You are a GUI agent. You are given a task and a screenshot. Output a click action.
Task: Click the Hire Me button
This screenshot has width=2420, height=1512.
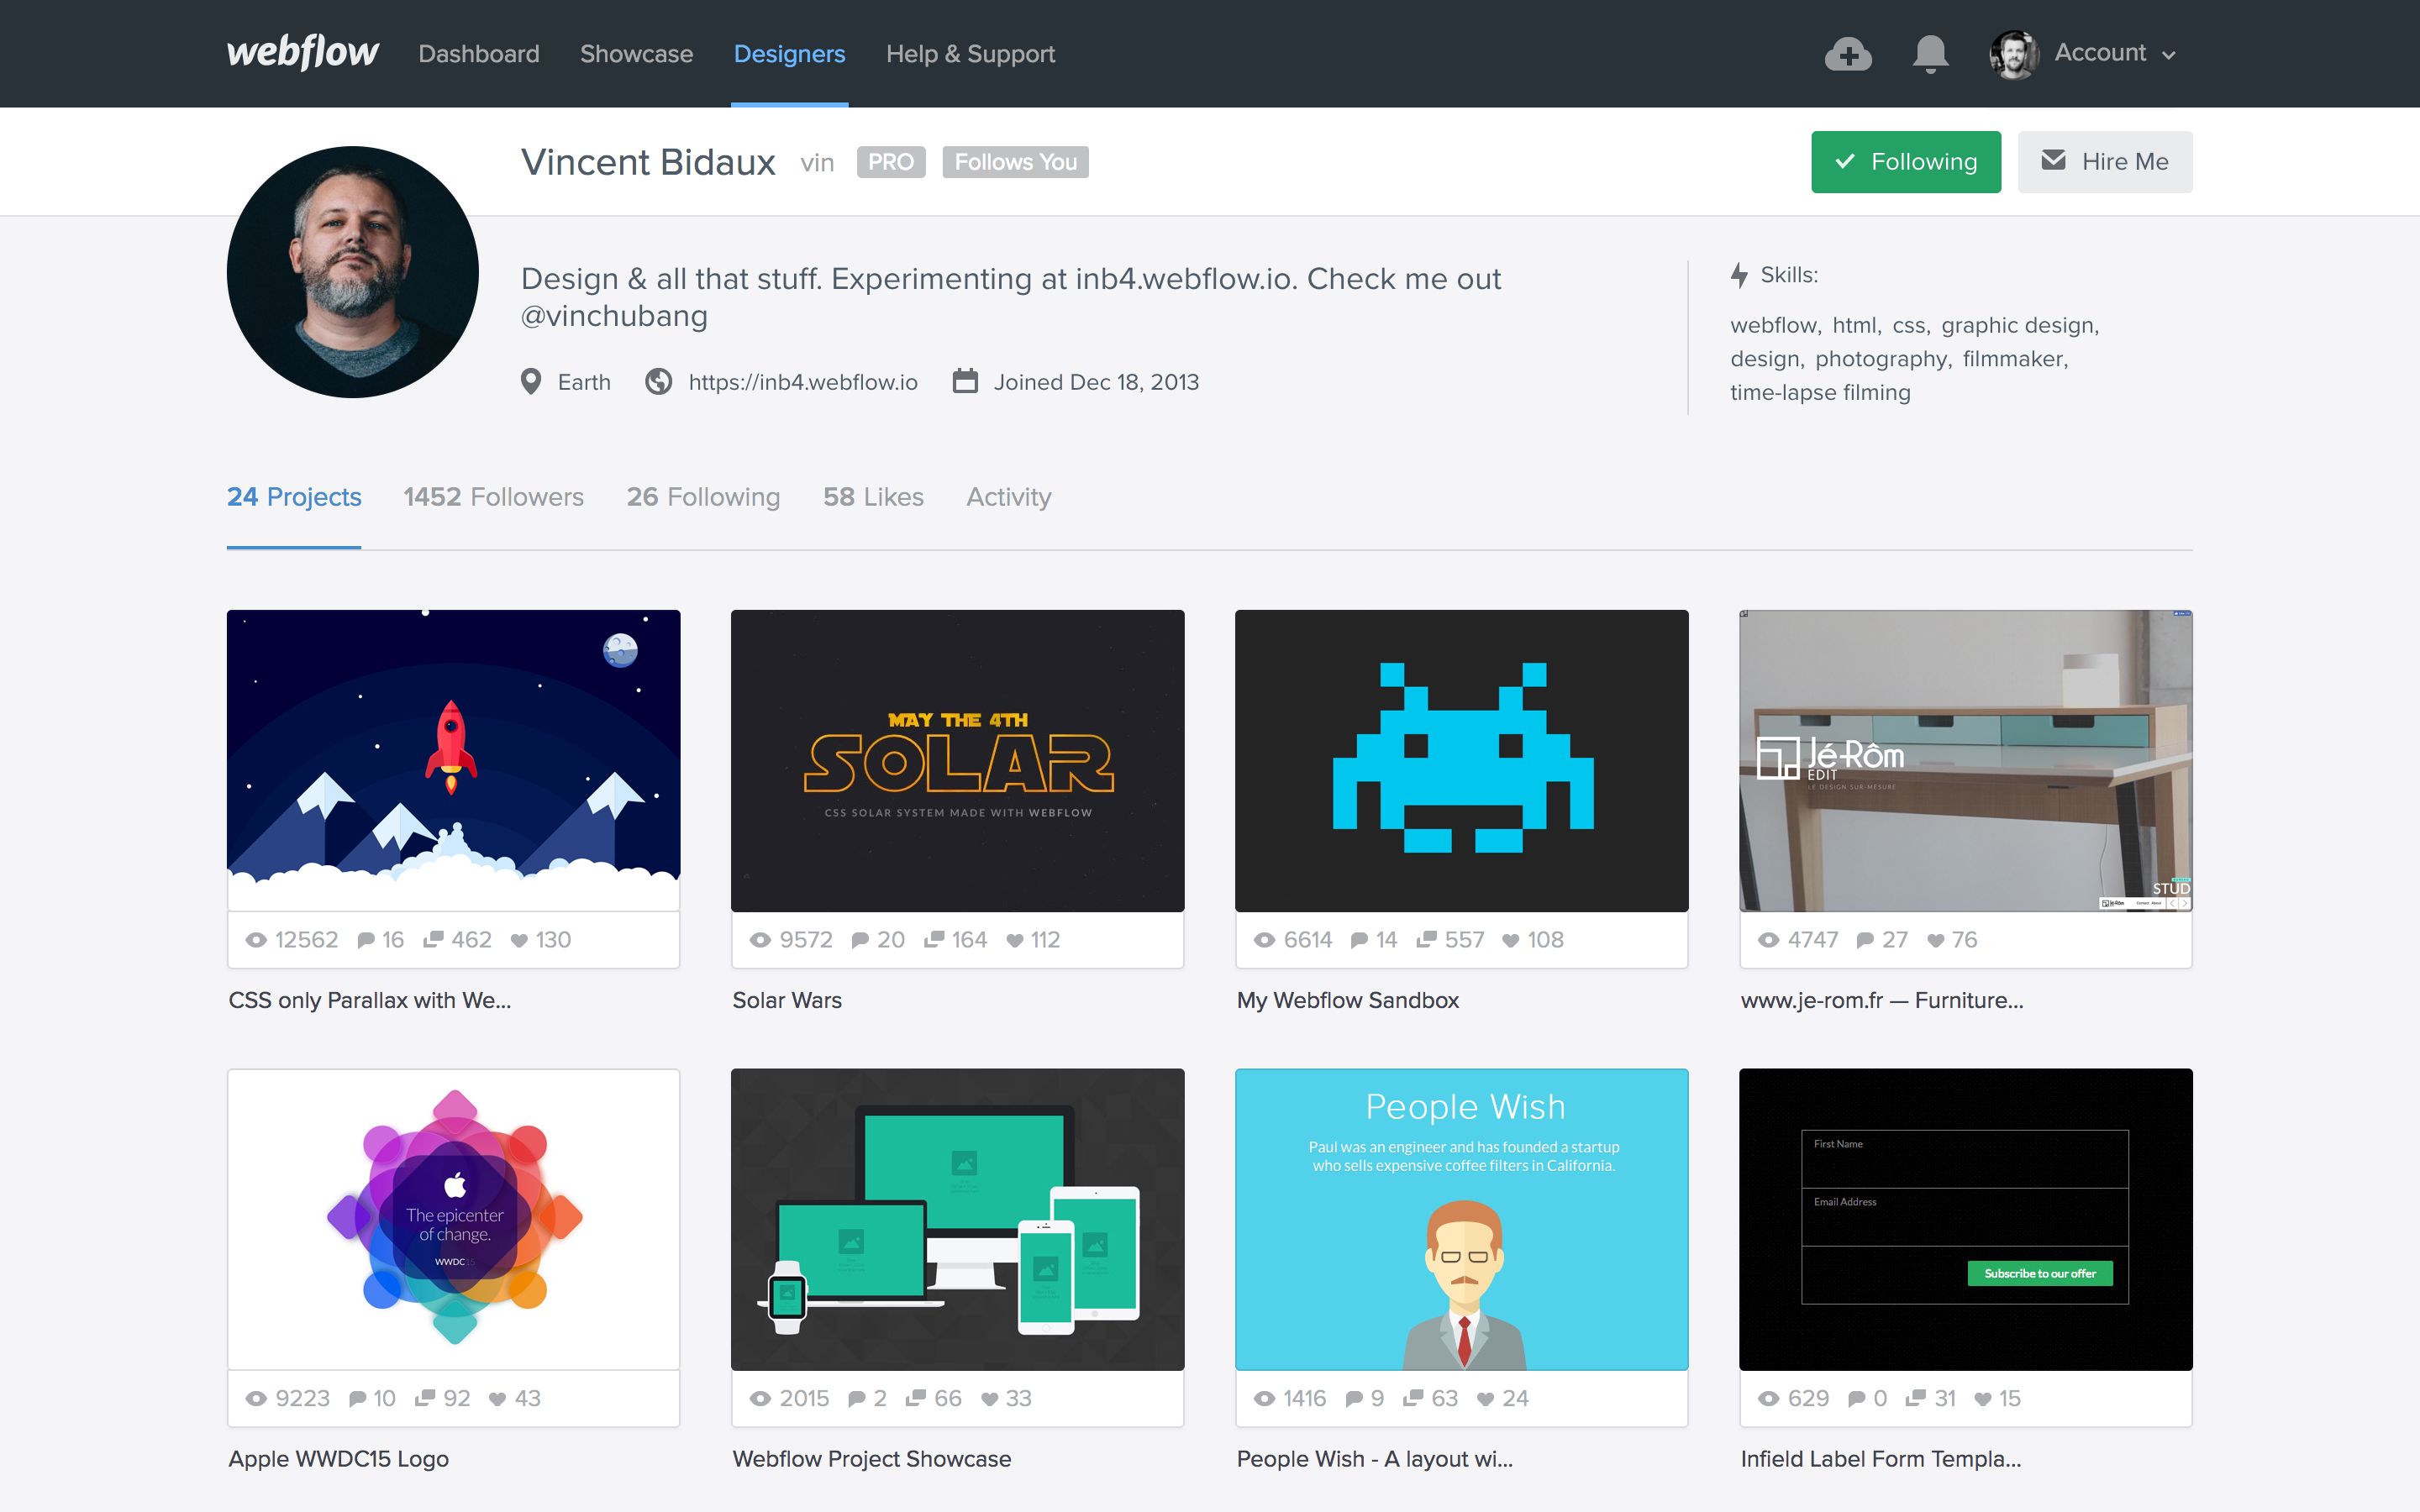coord(2105,162)
